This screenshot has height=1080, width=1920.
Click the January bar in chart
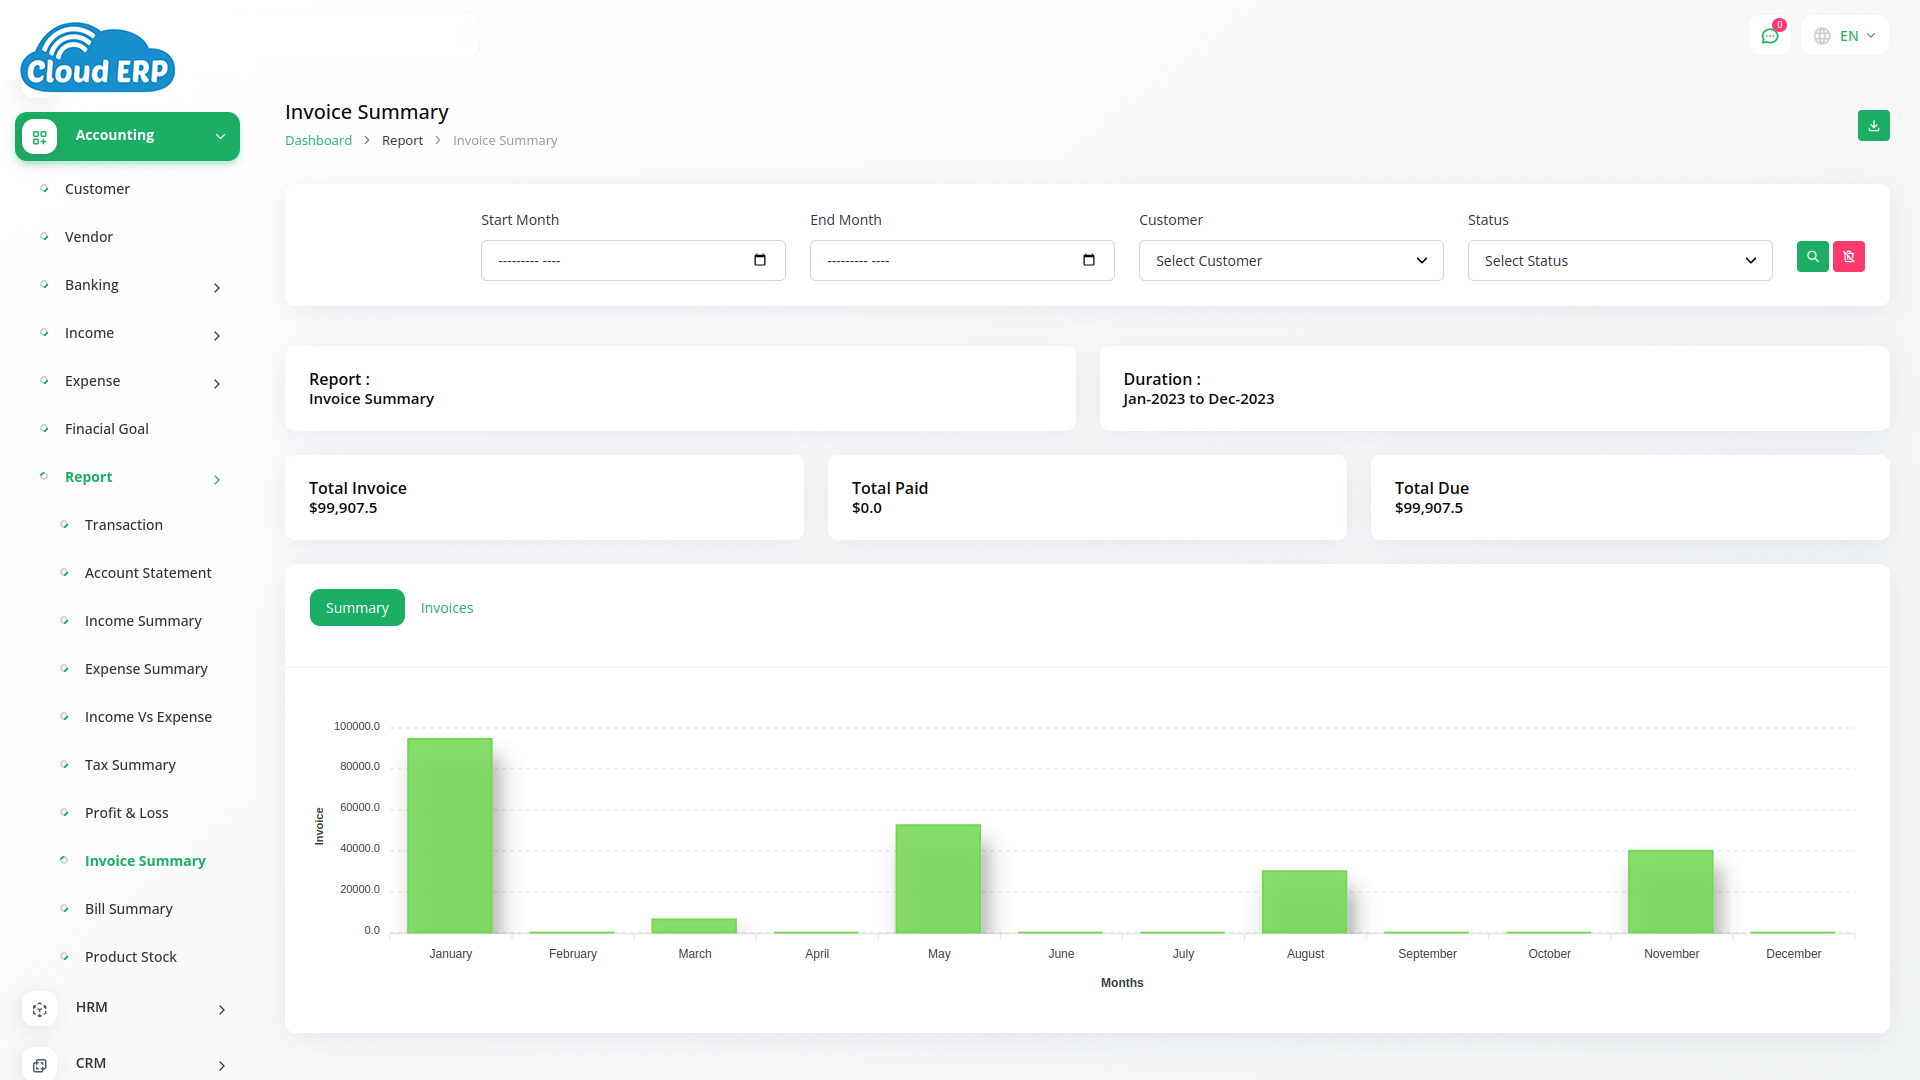click(x=450, y=835)
